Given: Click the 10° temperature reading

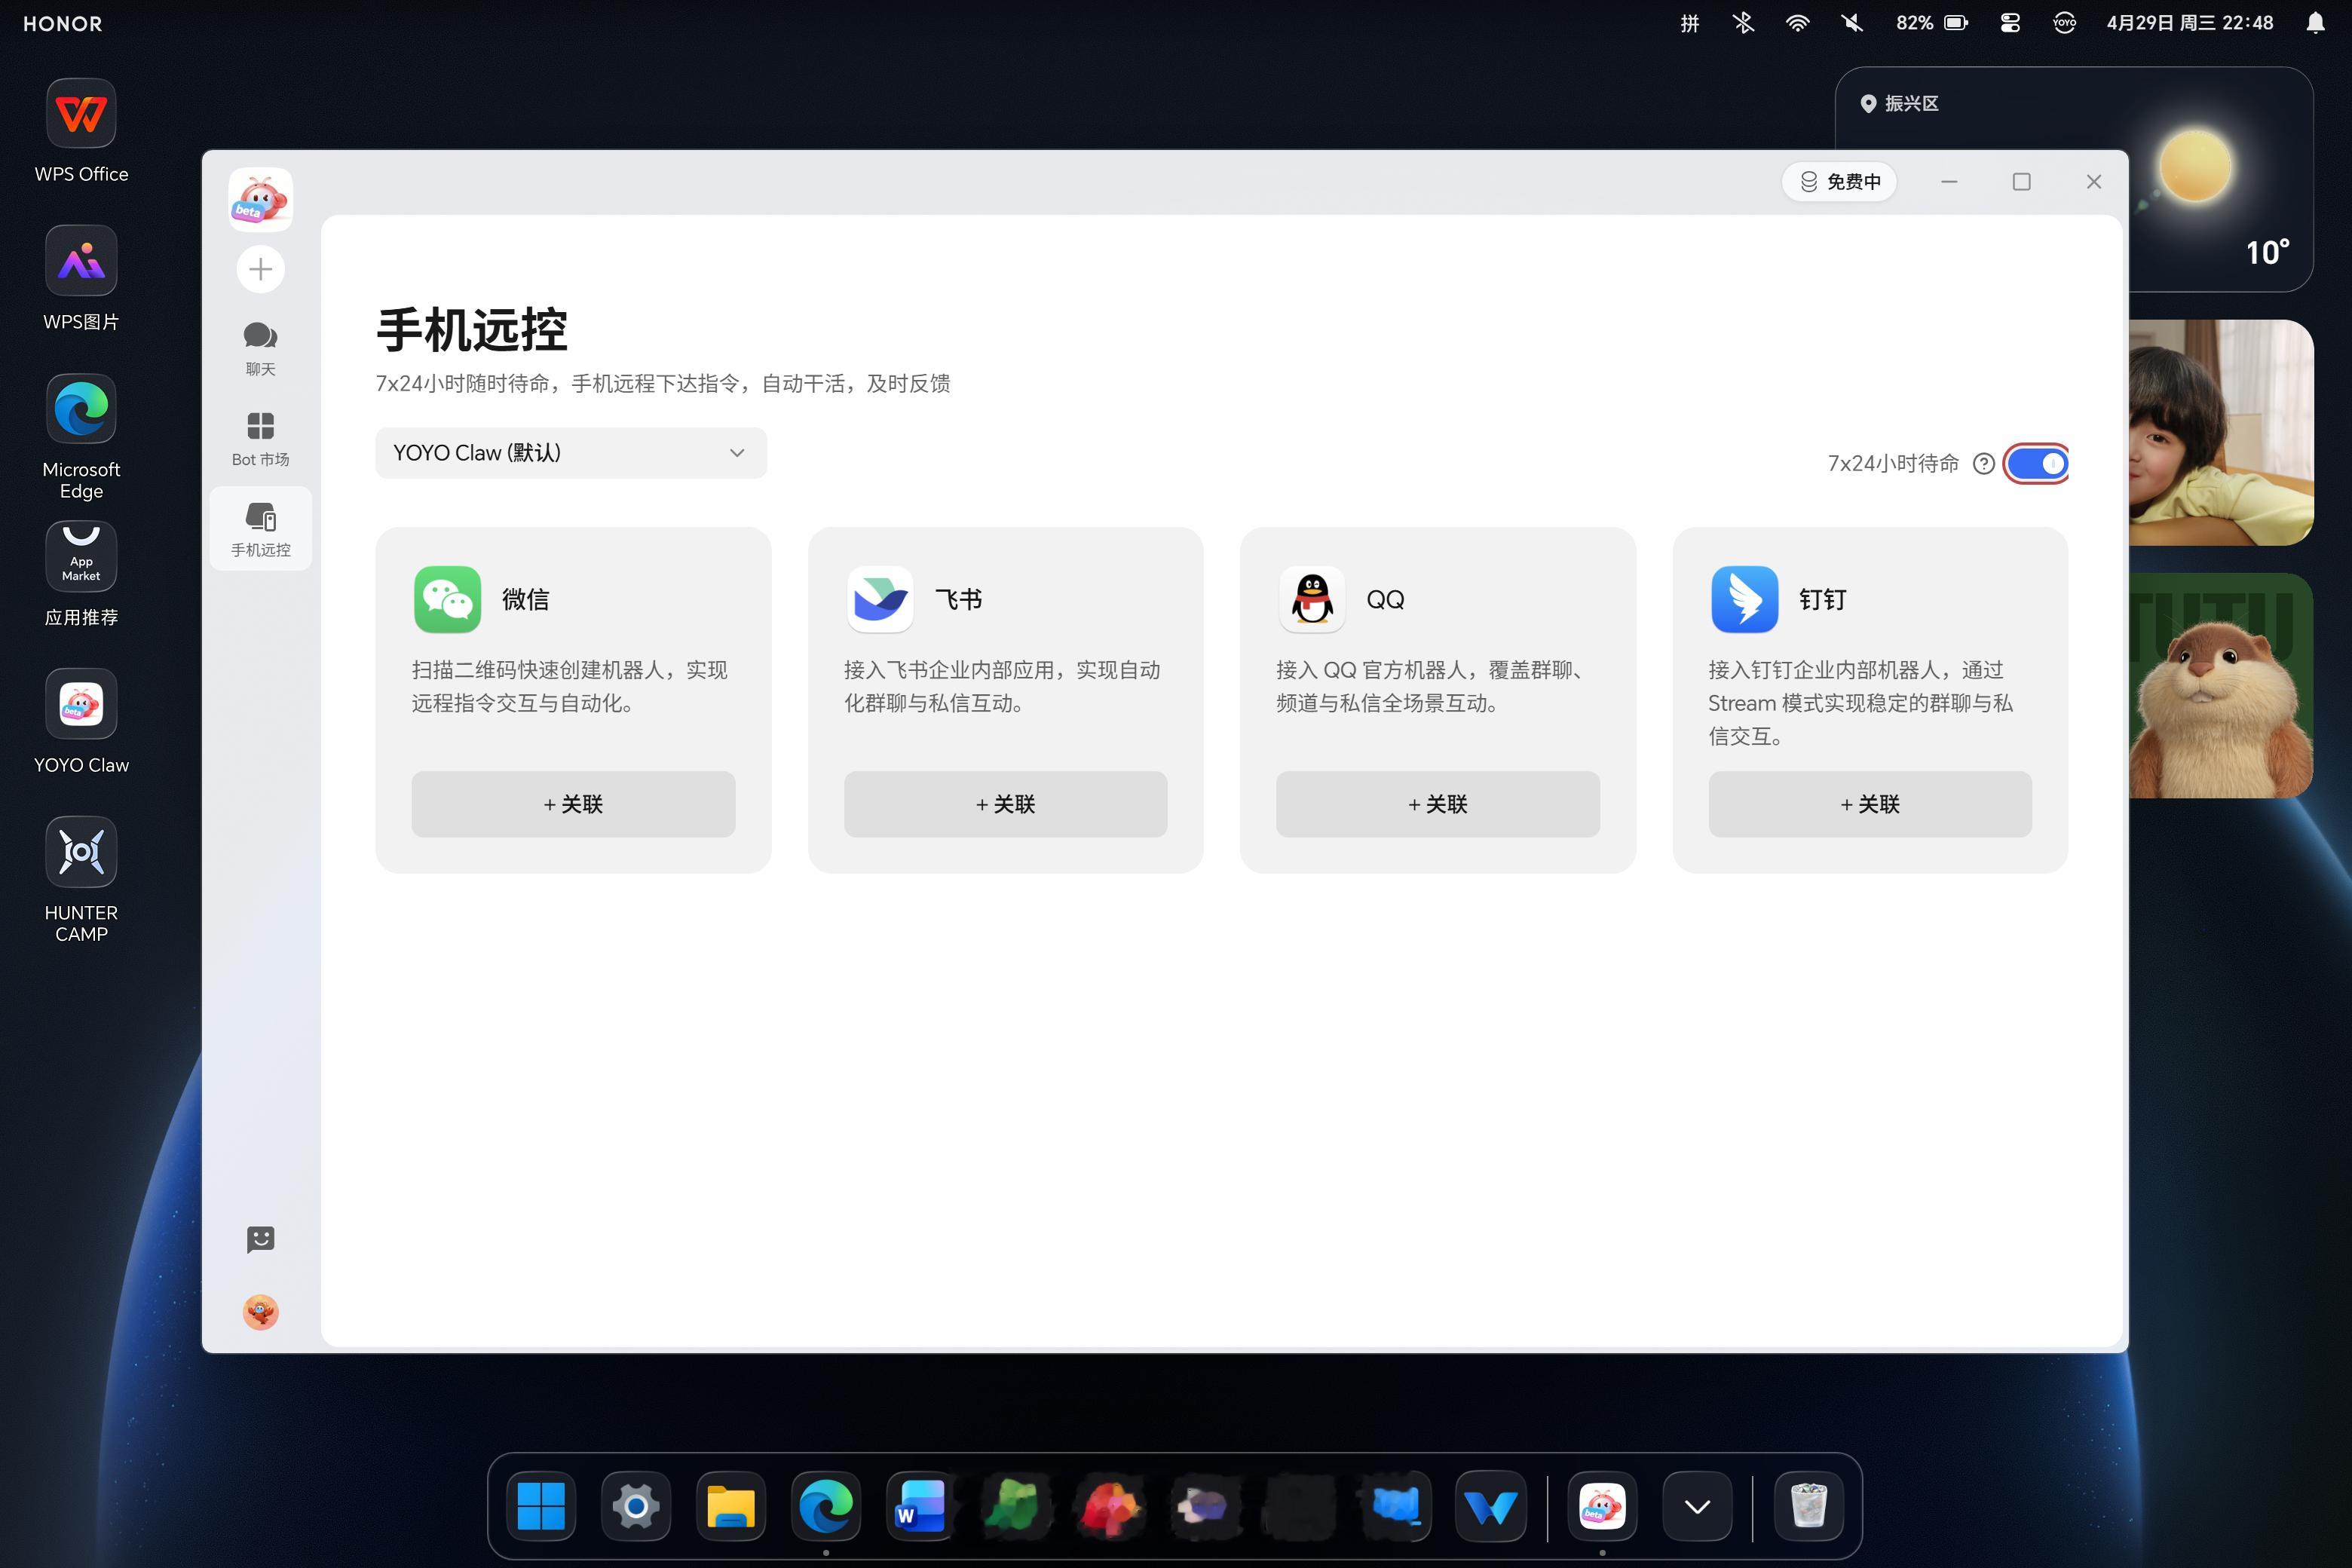Looking at the screenshot, I should pos(2267,252).
